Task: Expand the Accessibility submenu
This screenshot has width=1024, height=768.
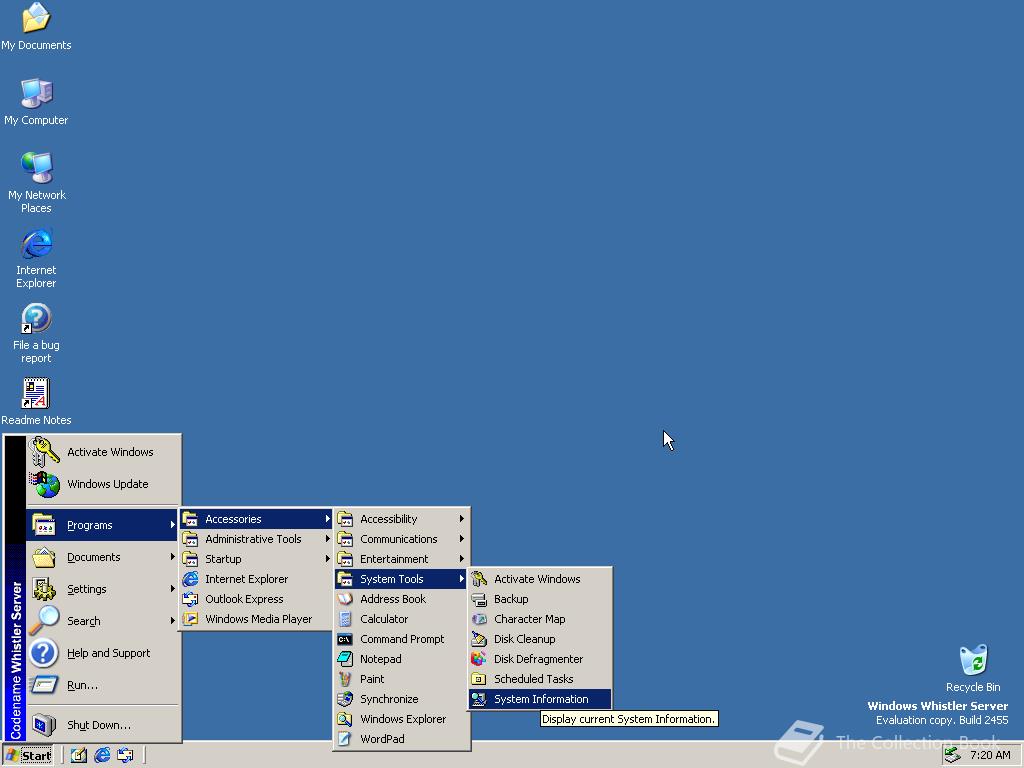Action: click(401, 519)
